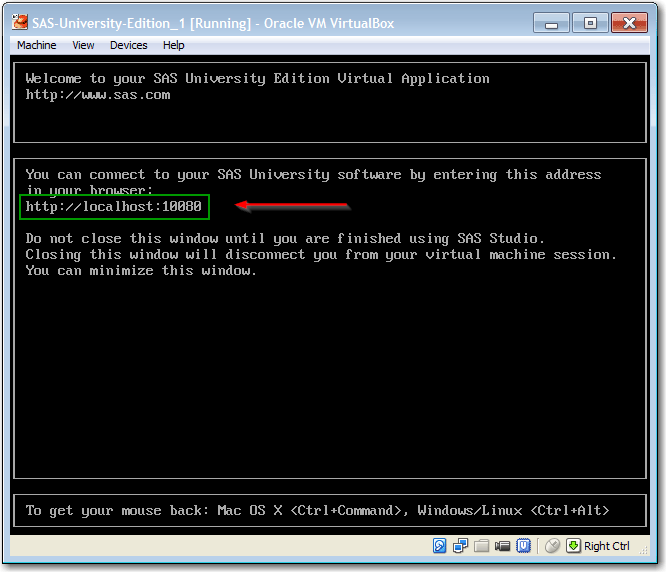This screenshot has height=572, width=666.
Task: Click the mouse integration status icon
Action: (552, 546)
